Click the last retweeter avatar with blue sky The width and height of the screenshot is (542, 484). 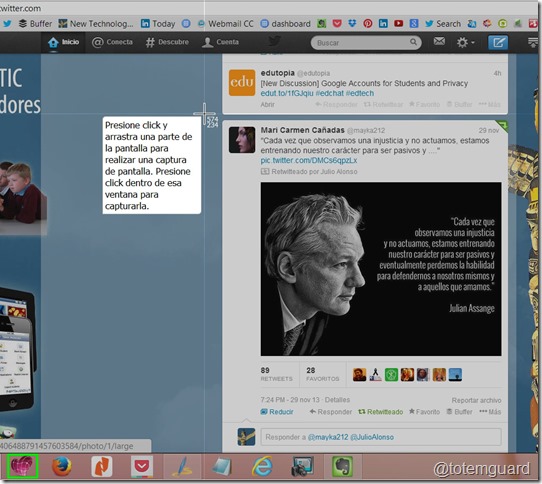(x=455, y=374)
